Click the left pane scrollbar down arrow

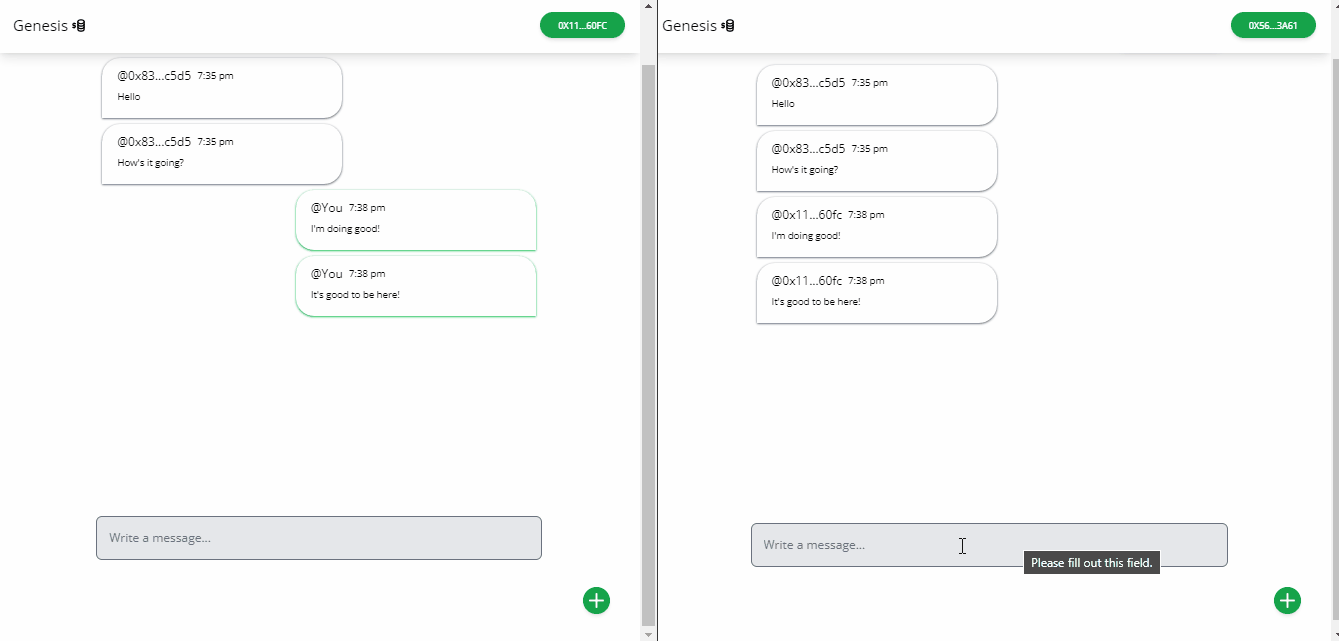[x=647, y=634]
